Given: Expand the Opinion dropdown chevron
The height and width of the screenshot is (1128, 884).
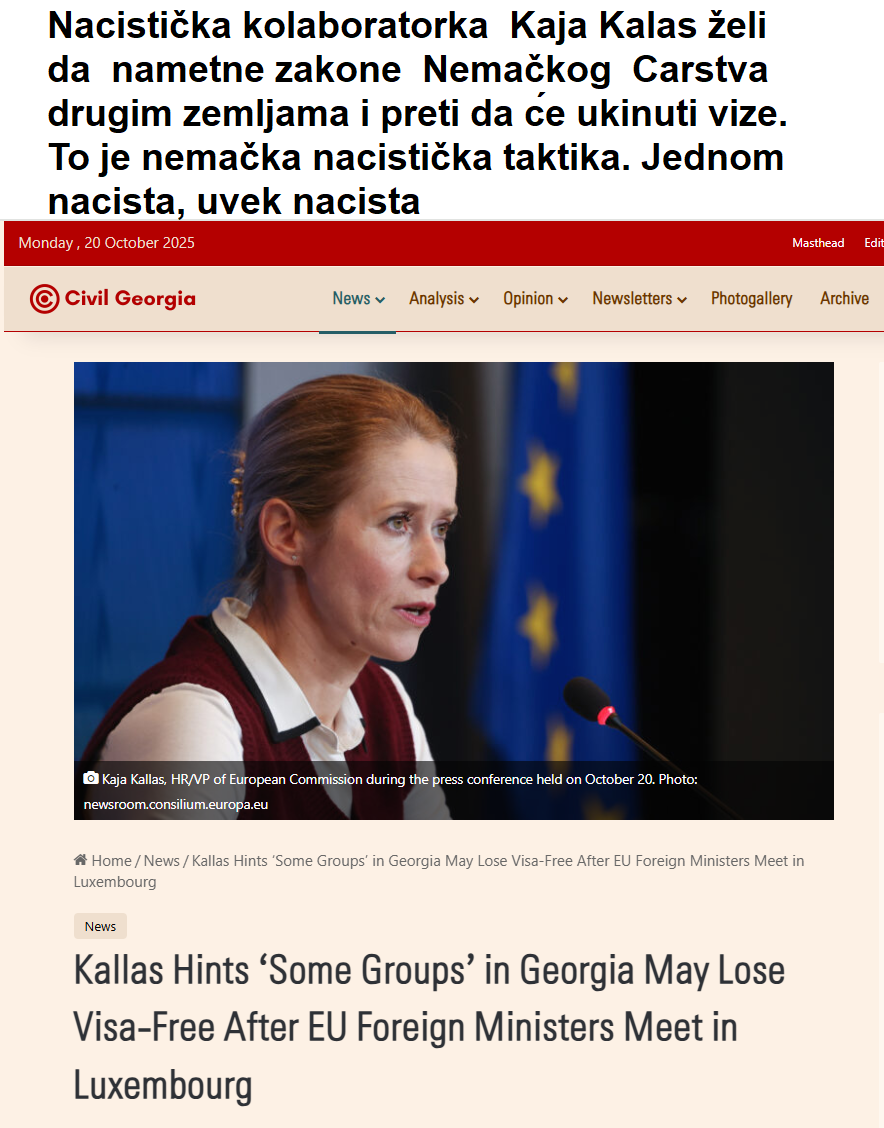Looking at the screenshot, I should pyautogui.click(x=562, y=299).
